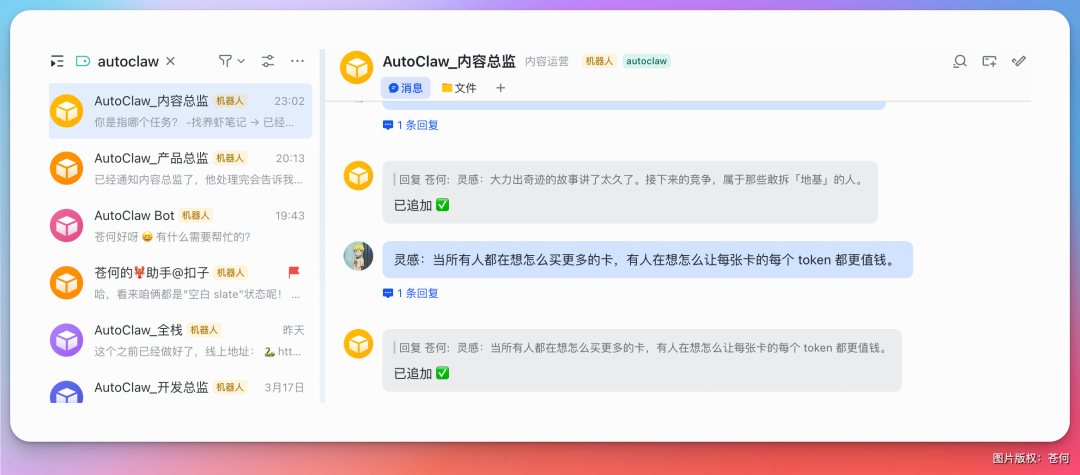Open 苍何的助手@扣子 conversation
Screen dimensions: 1080x475
tap(180, 282)
